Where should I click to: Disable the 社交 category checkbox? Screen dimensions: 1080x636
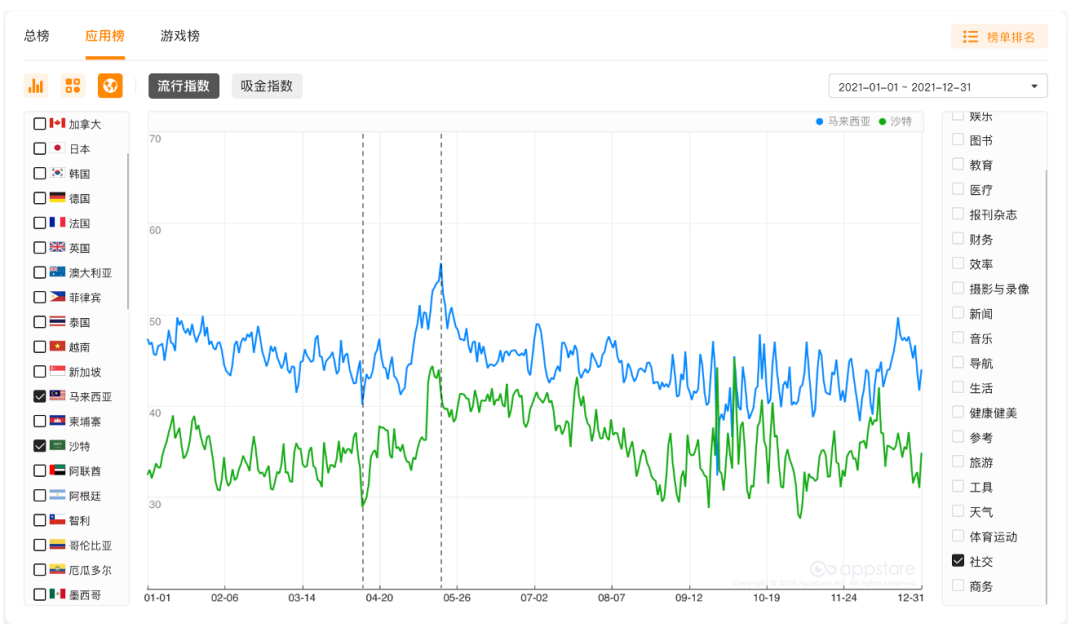coord(958,561)
